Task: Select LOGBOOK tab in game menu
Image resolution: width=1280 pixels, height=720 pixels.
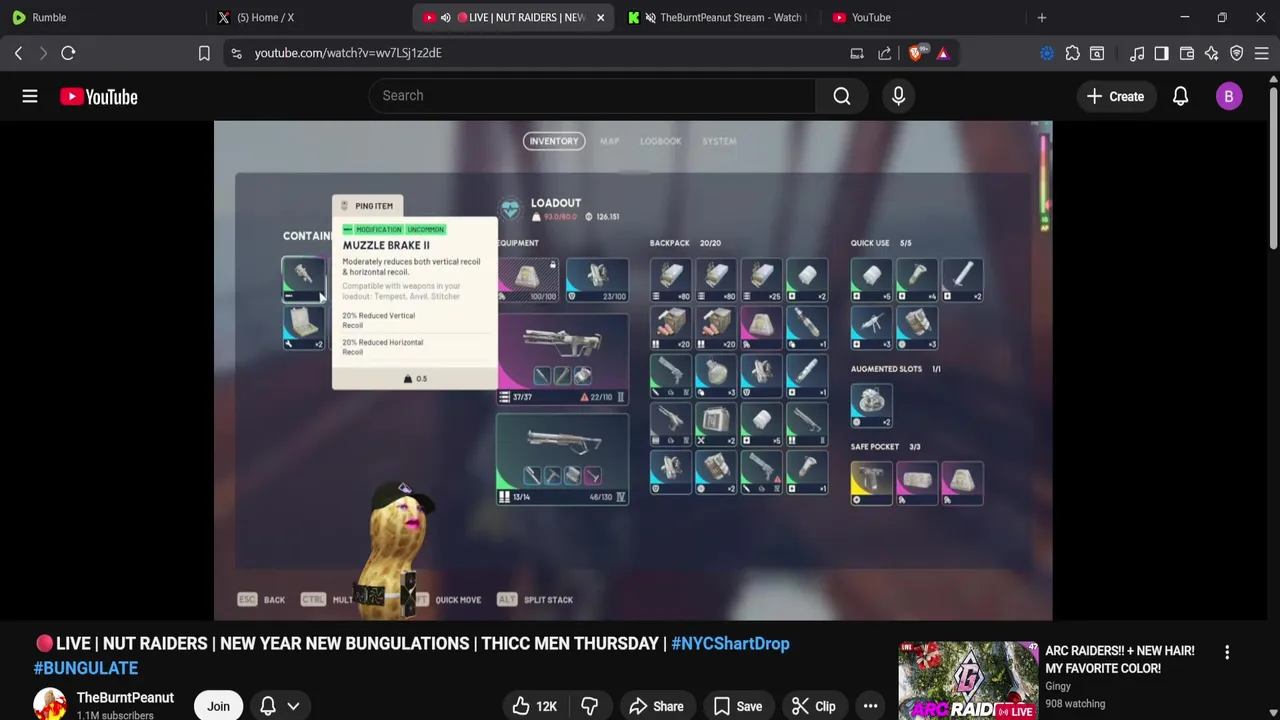Action: tap(660, 141)
